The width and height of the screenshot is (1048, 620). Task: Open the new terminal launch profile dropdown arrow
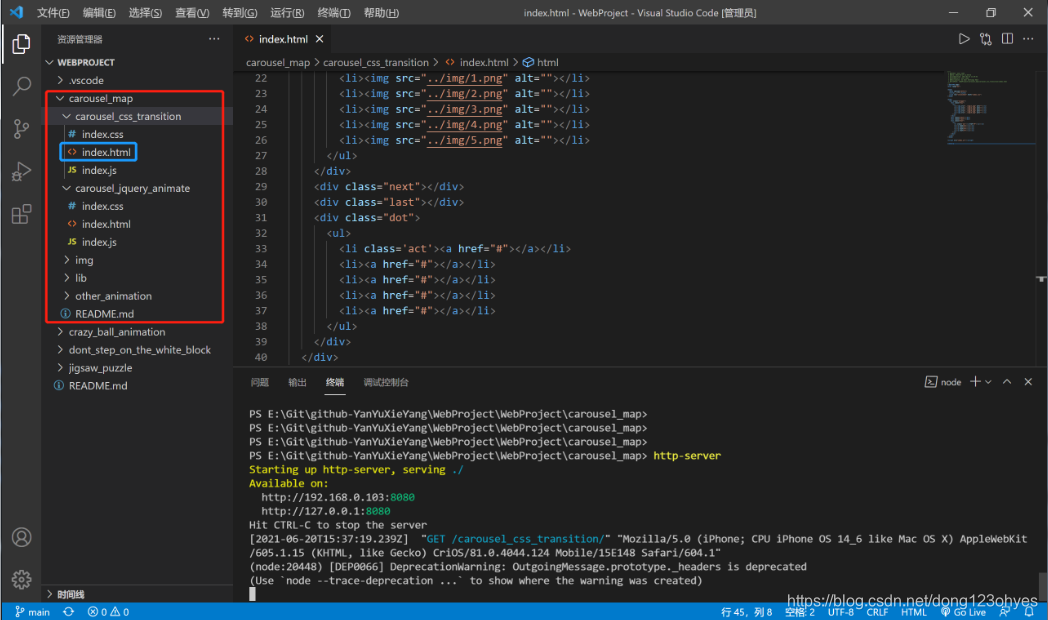click(989, 382)
